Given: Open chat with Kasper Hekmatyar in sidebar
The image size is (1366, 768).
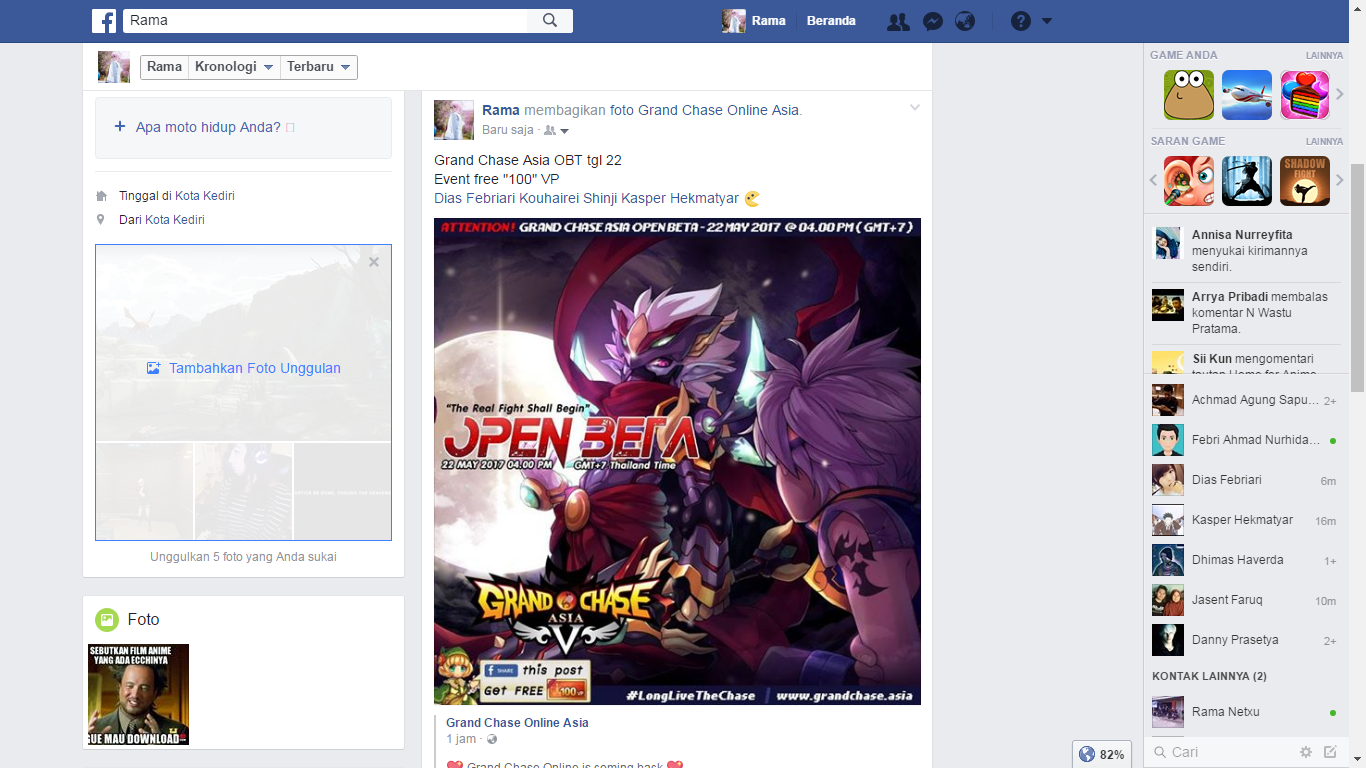Looking at the screenshot, I should pyautogui.click(x=1244, y=520).
